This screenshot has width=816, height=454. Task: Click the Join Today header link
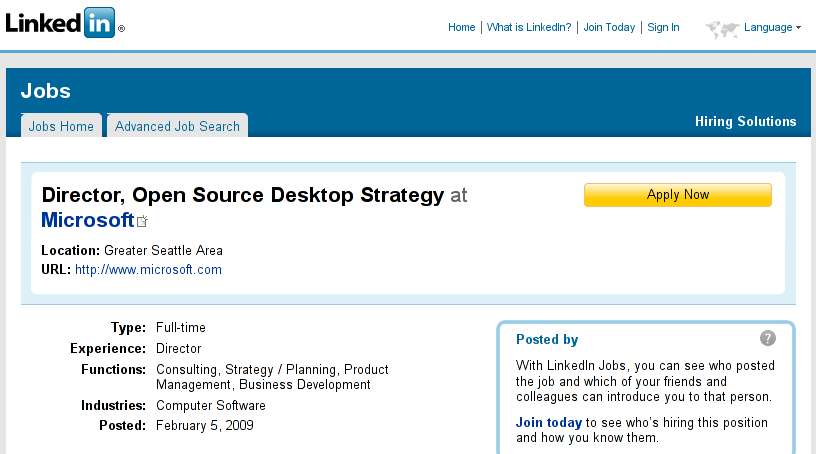coord(609,28)
